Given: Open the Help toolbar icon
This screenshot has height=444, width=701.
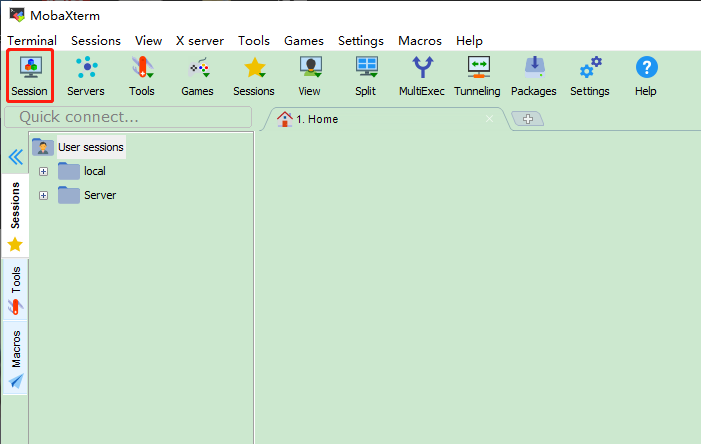Looking at the screenshot, I should 646,75.
